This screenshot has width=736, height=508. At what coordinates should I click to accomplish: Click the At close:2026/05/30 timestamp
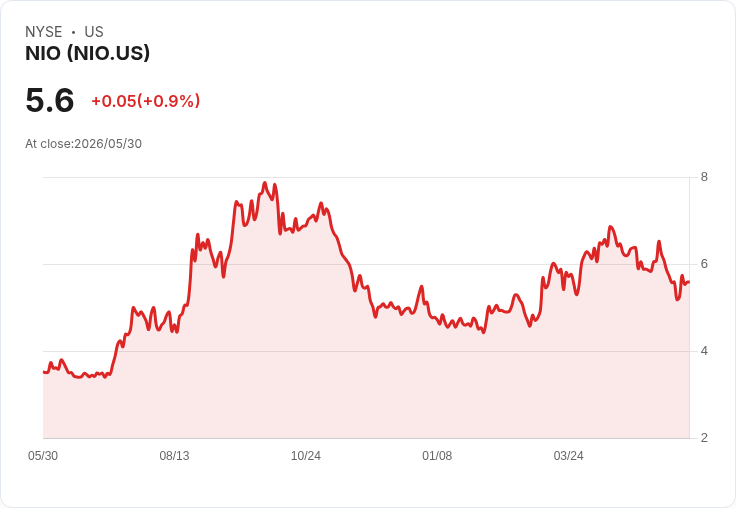point(84,144)
